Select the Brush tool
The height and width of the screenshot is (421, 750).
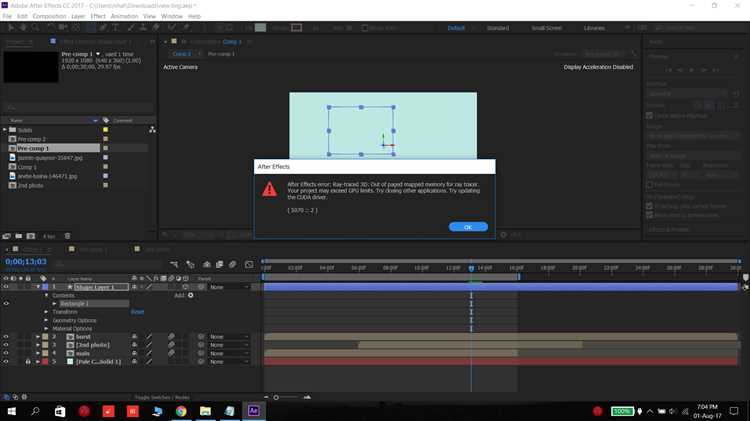[131, 28]
